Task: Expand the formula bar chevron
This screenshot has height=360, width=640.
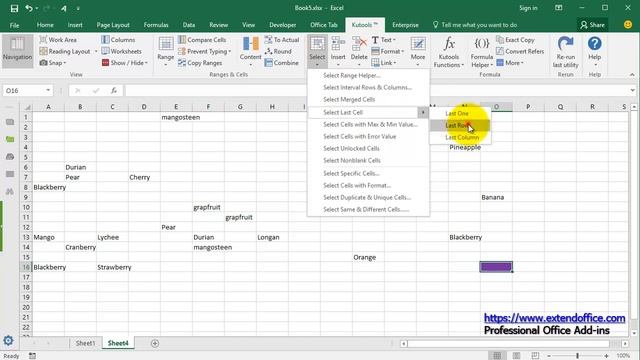Action: 632,91
